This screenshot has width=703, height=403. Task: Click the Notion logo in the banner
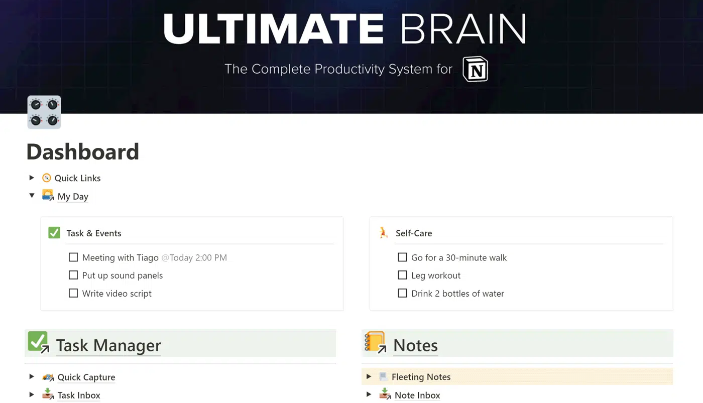(475, 69)
